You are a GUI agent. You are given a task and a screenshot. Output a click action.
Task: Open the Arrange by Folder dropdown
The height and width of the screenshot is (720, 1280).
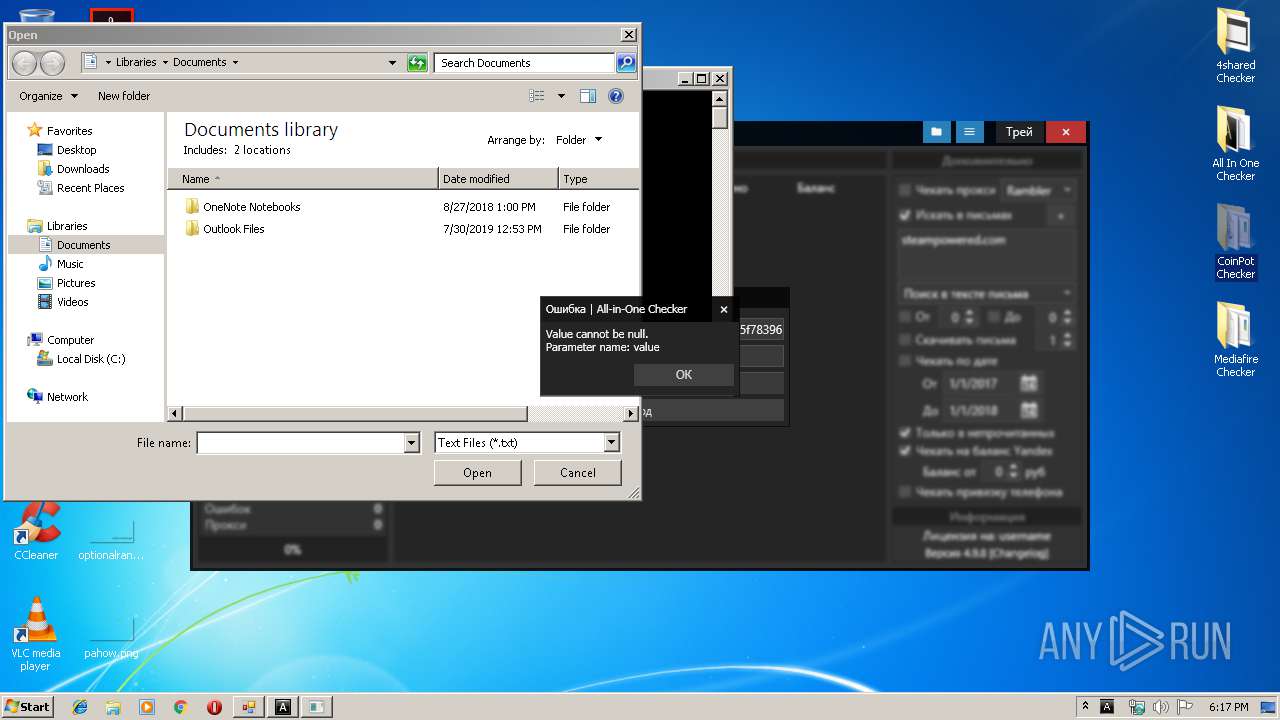coord(580,140)
